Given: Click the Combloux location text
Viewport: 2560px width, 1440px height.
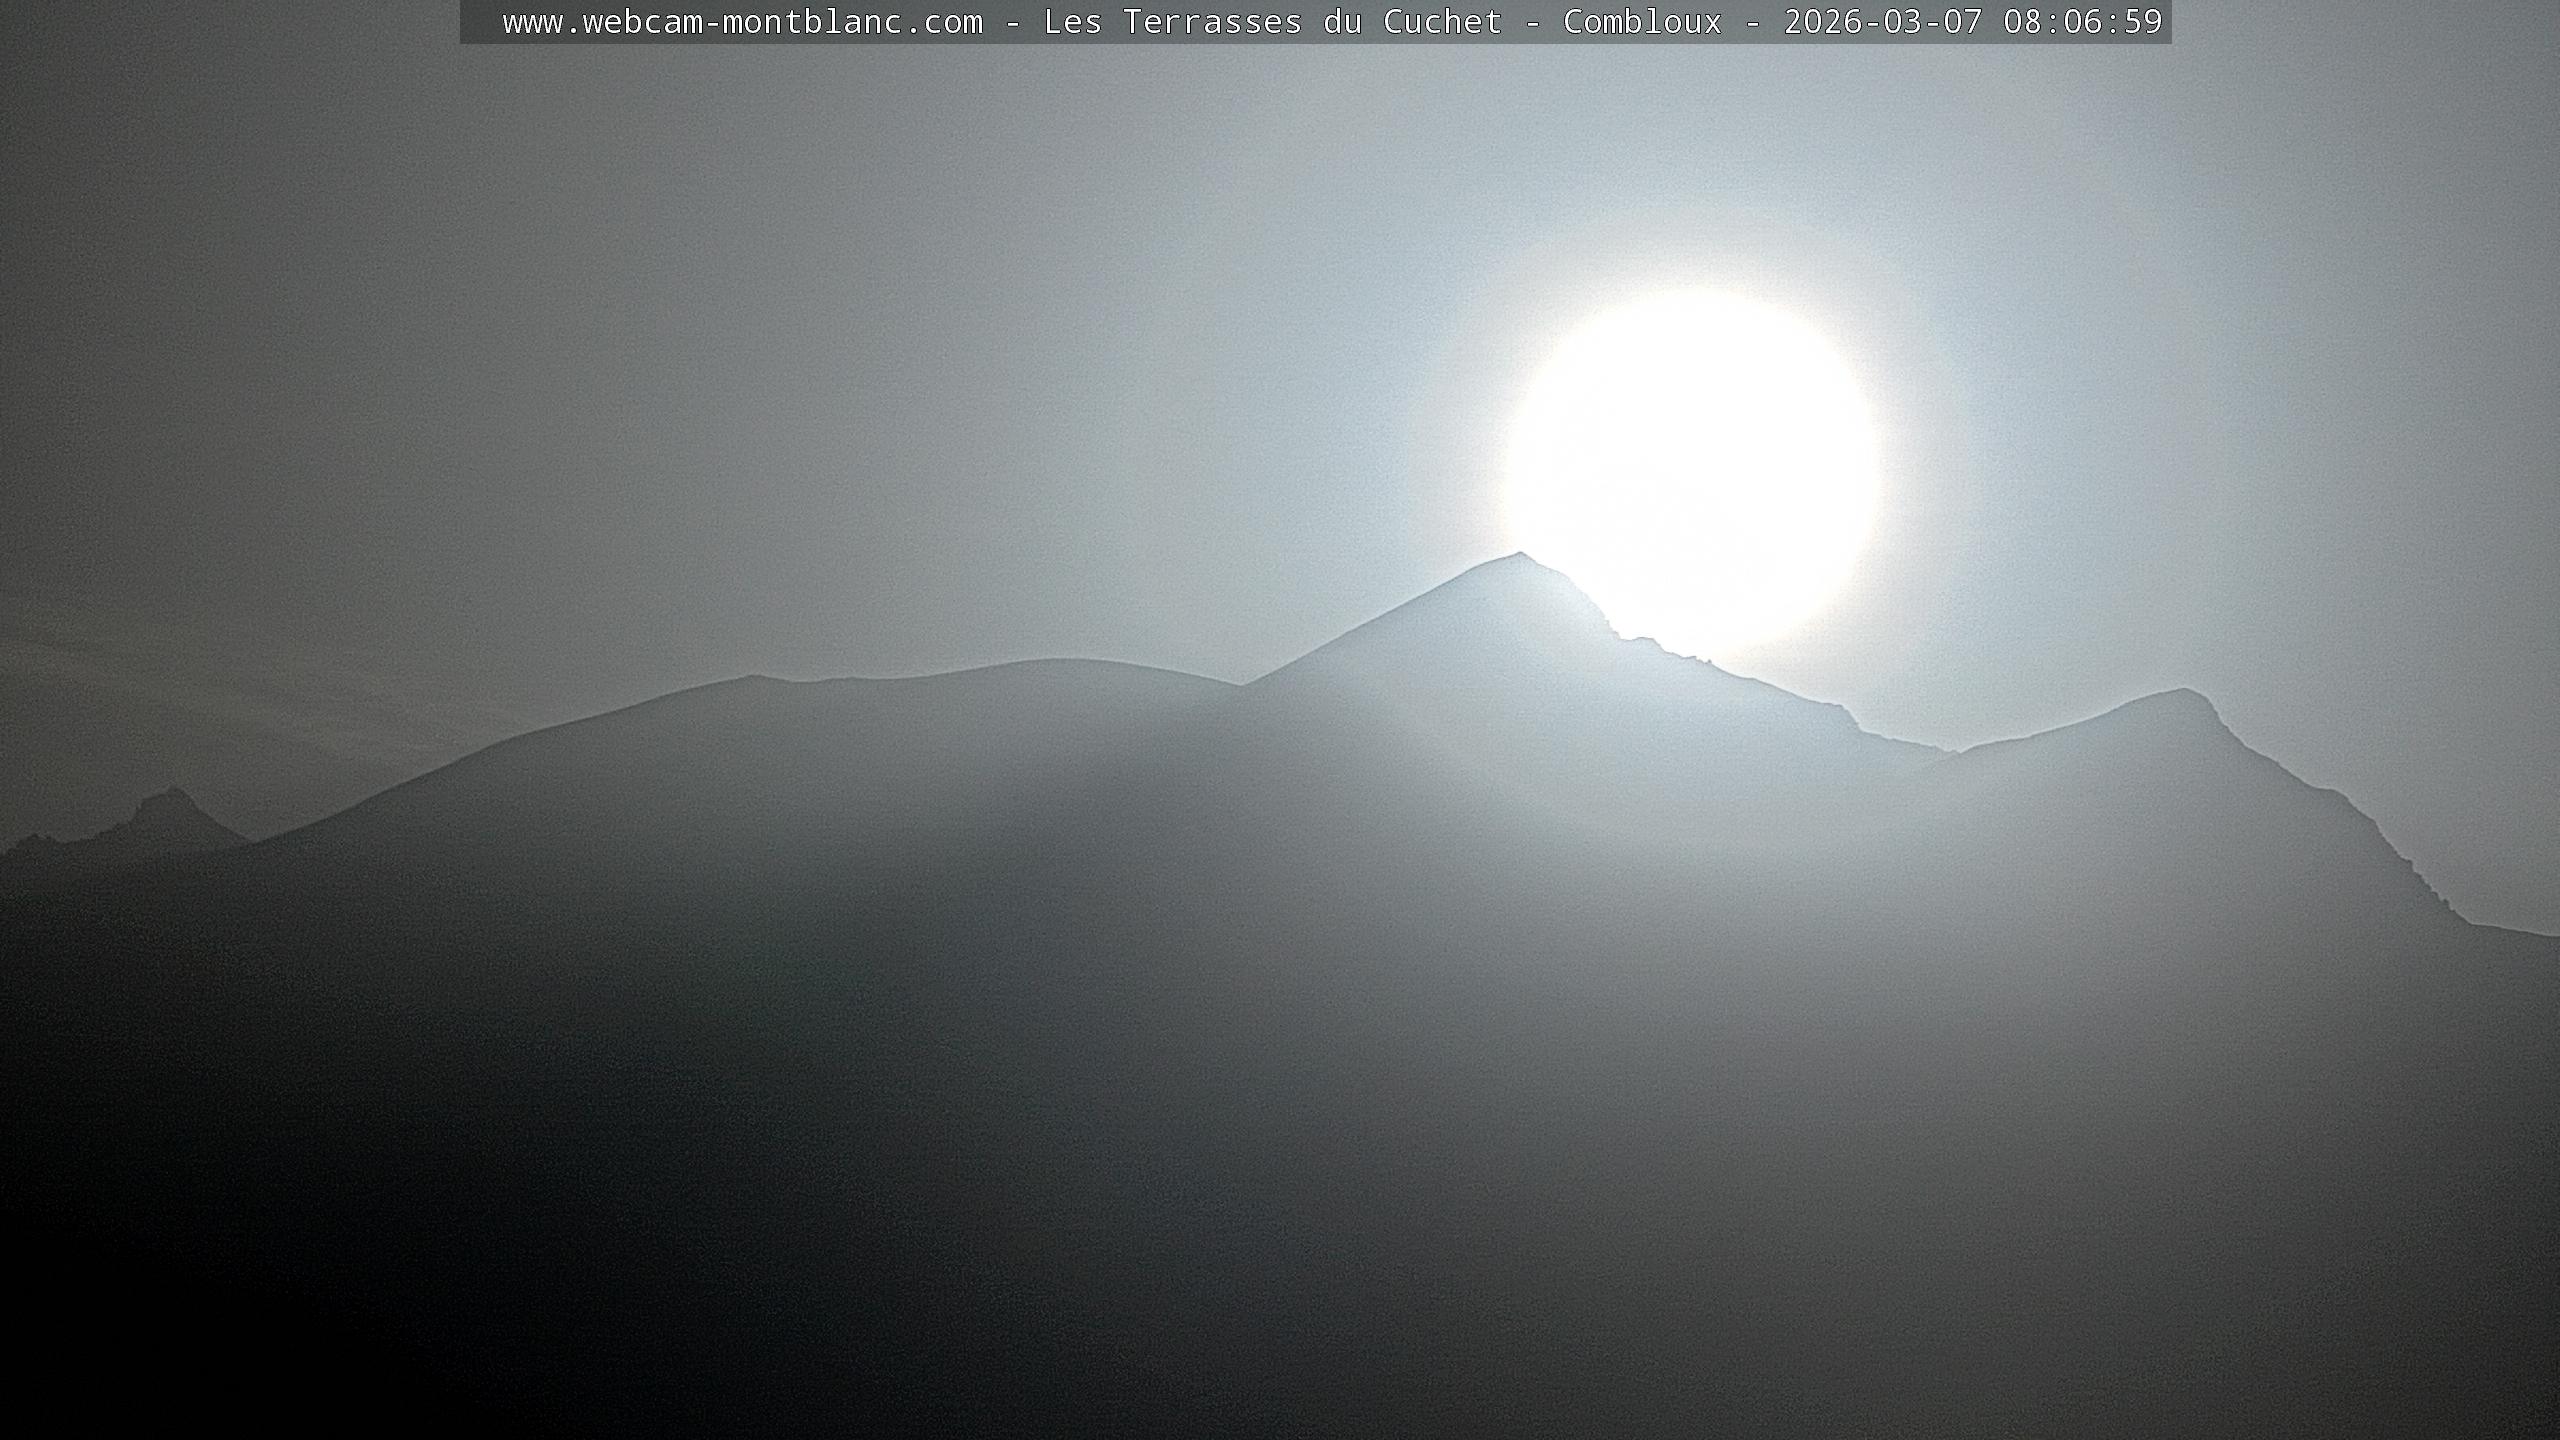Looking at the screenshot, I should tap(1642, 22).
